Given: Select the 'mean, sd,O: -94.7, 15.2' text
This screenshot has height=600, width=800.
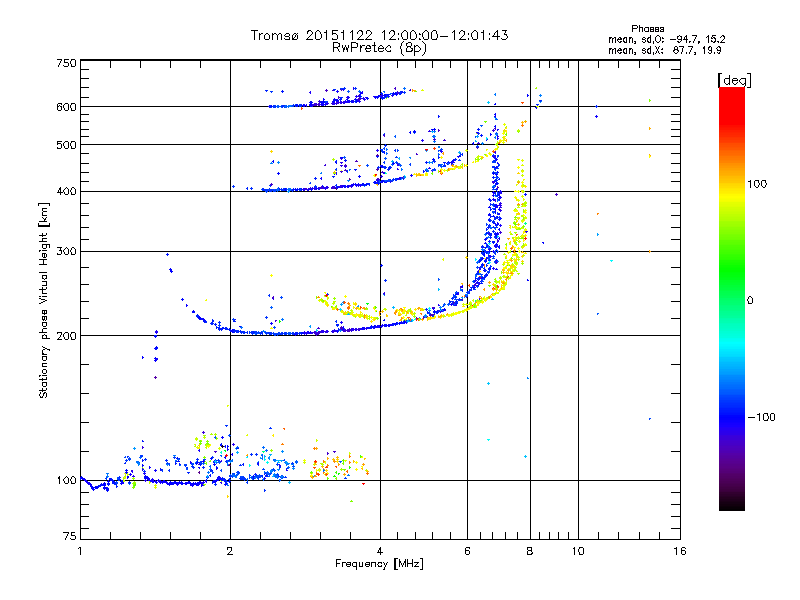Looking at the screenshot, I should (x=666, y=39).
